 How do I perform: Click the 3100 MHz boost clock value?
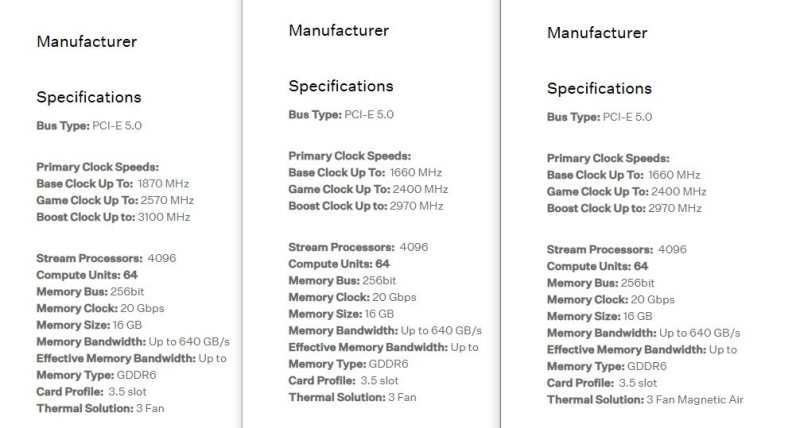[164, 217]
